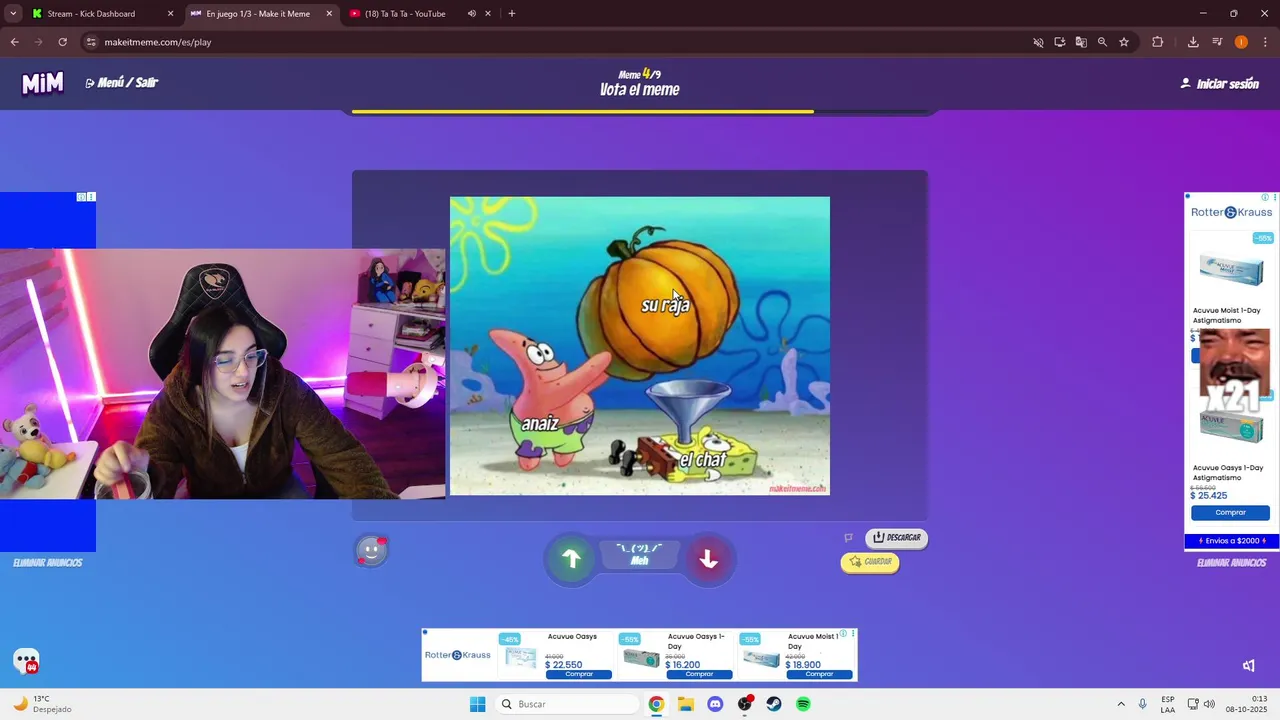Click Comprar on $18.900 Acuvue Moist ad
The width and height of the screenshot is (1280, 720).
819,674
